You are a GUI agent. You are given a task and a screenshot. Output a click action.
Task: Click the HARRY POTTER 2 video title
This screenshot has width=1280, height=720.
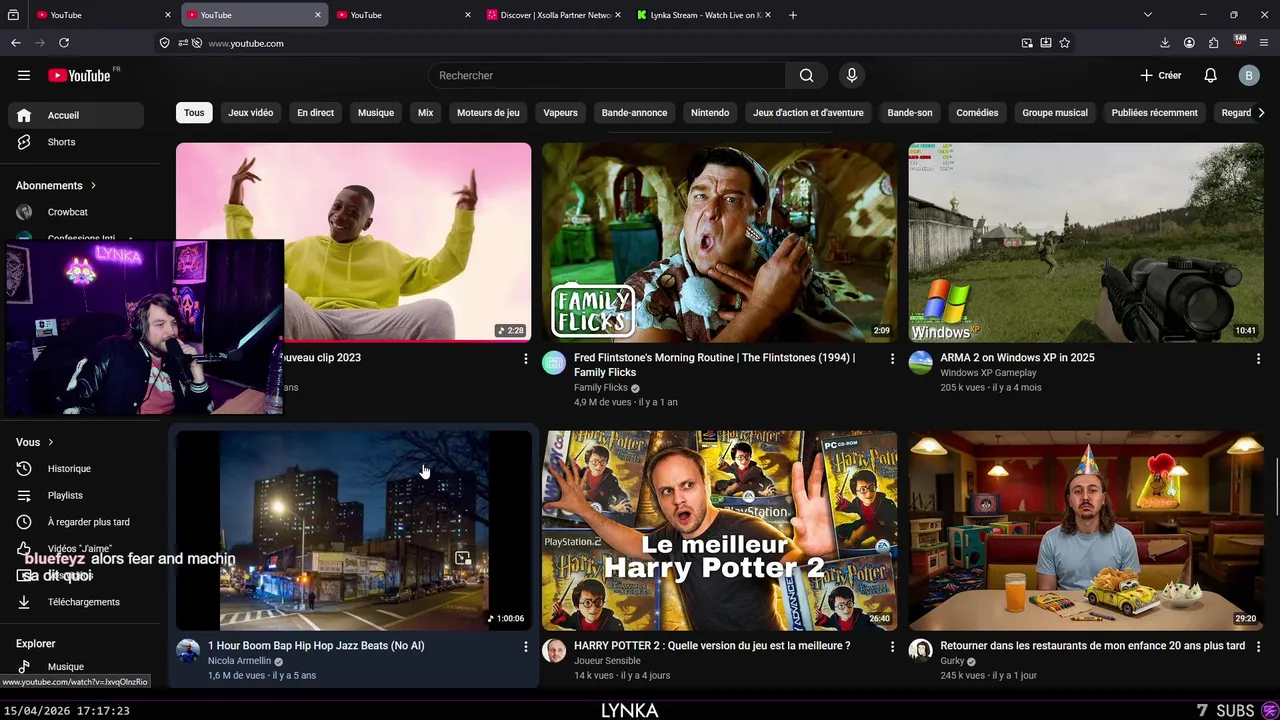(712, 646)
